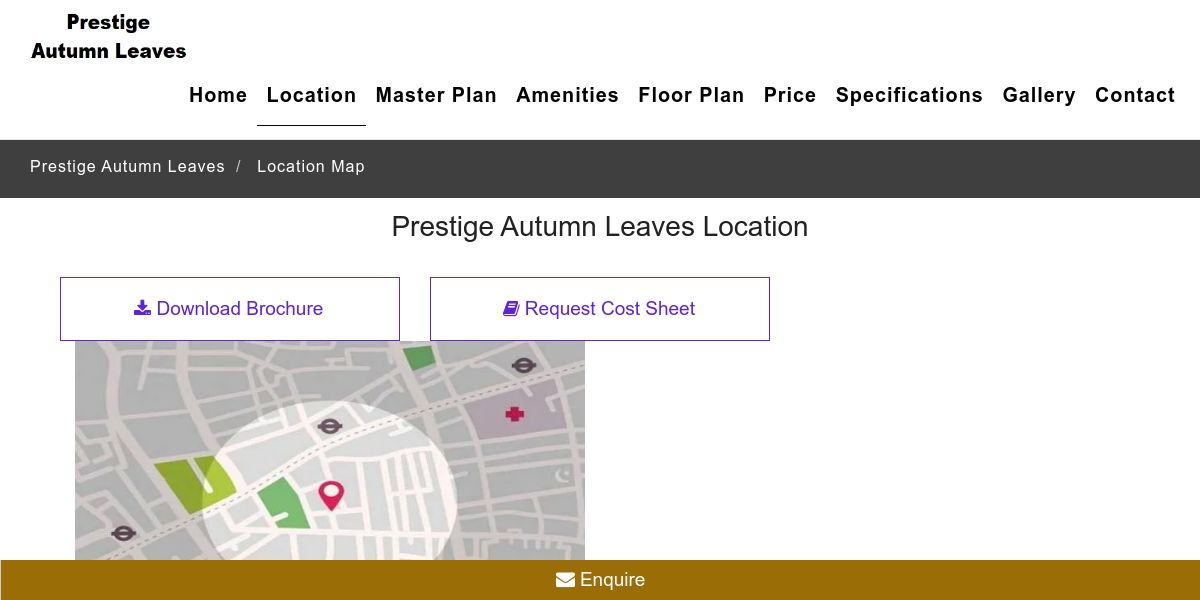Open the Gallery menu item
This screenshot has width=1200, height=600.
pyautogui.click(x=1039, y=95)
